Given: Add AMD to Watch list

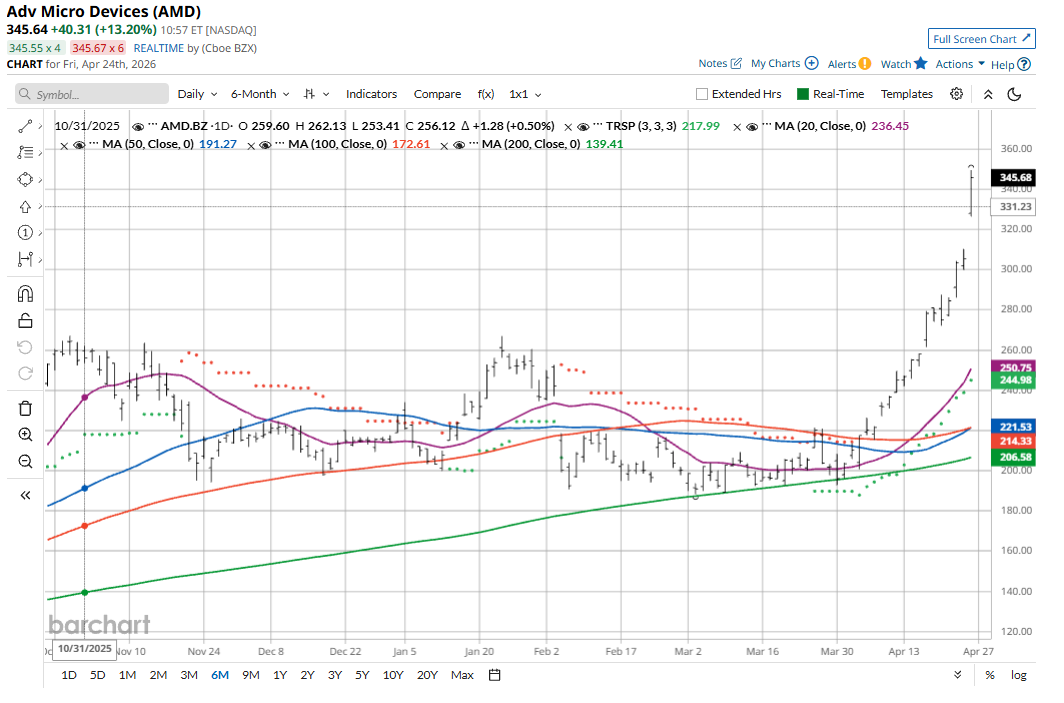Looking at the screenshot, I should 904,64.
